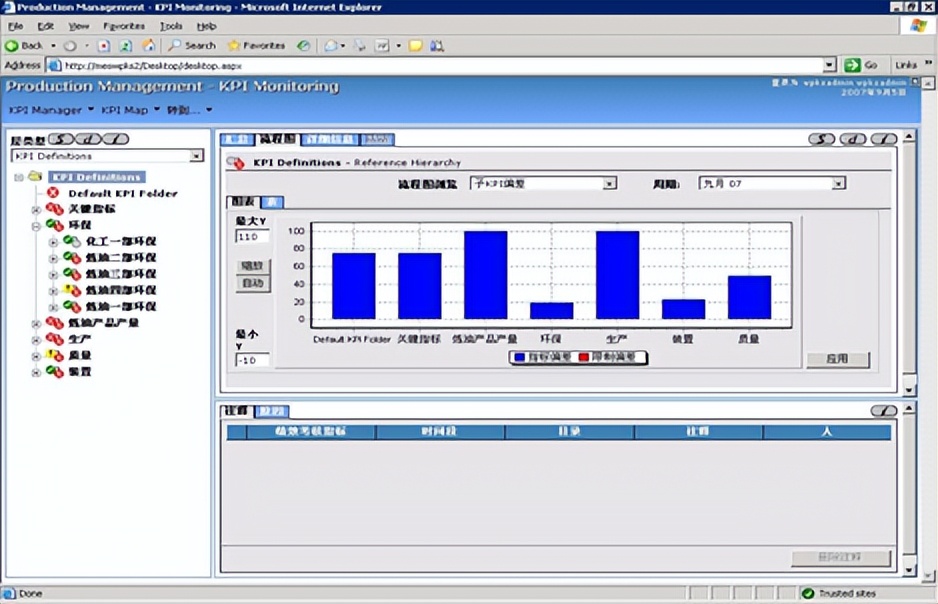The width and height of the screenshot is (938, 604).
Task: Switch to the 注释 tab in the lower panel
Action: (x=236, y=410)
